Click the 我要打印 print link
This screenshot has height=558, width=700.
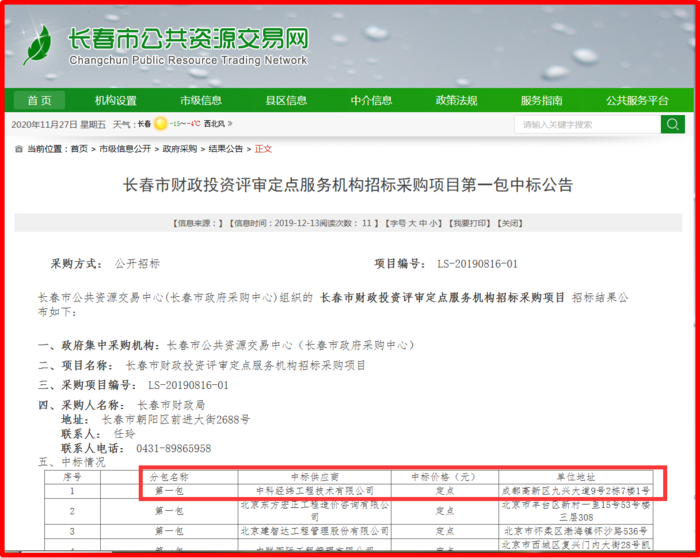click(x=470, y=223)
